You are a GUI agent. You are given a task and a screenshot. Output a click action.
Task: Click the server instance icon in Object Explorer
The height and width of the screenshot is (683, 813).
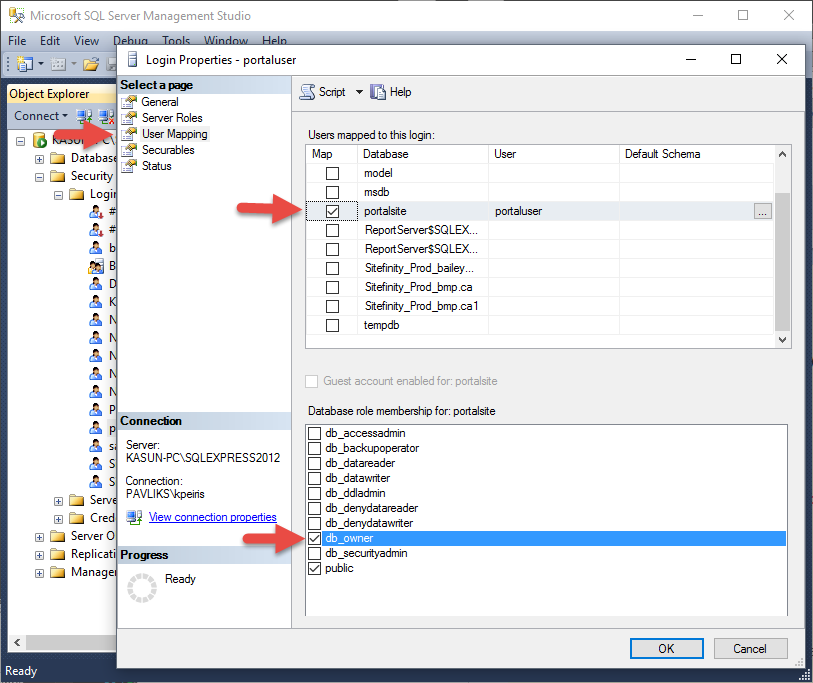(x=40, y=140)
